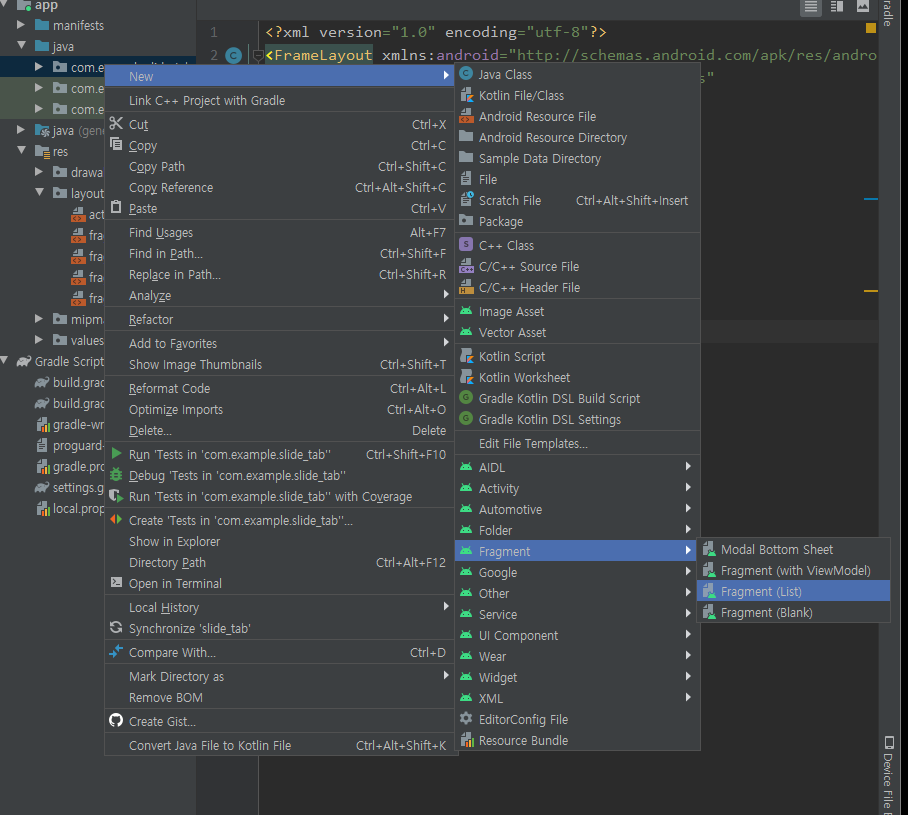Click the Synchronize refresh icon
The height and width of the screenshot is (815, 908).
point(116,627)
